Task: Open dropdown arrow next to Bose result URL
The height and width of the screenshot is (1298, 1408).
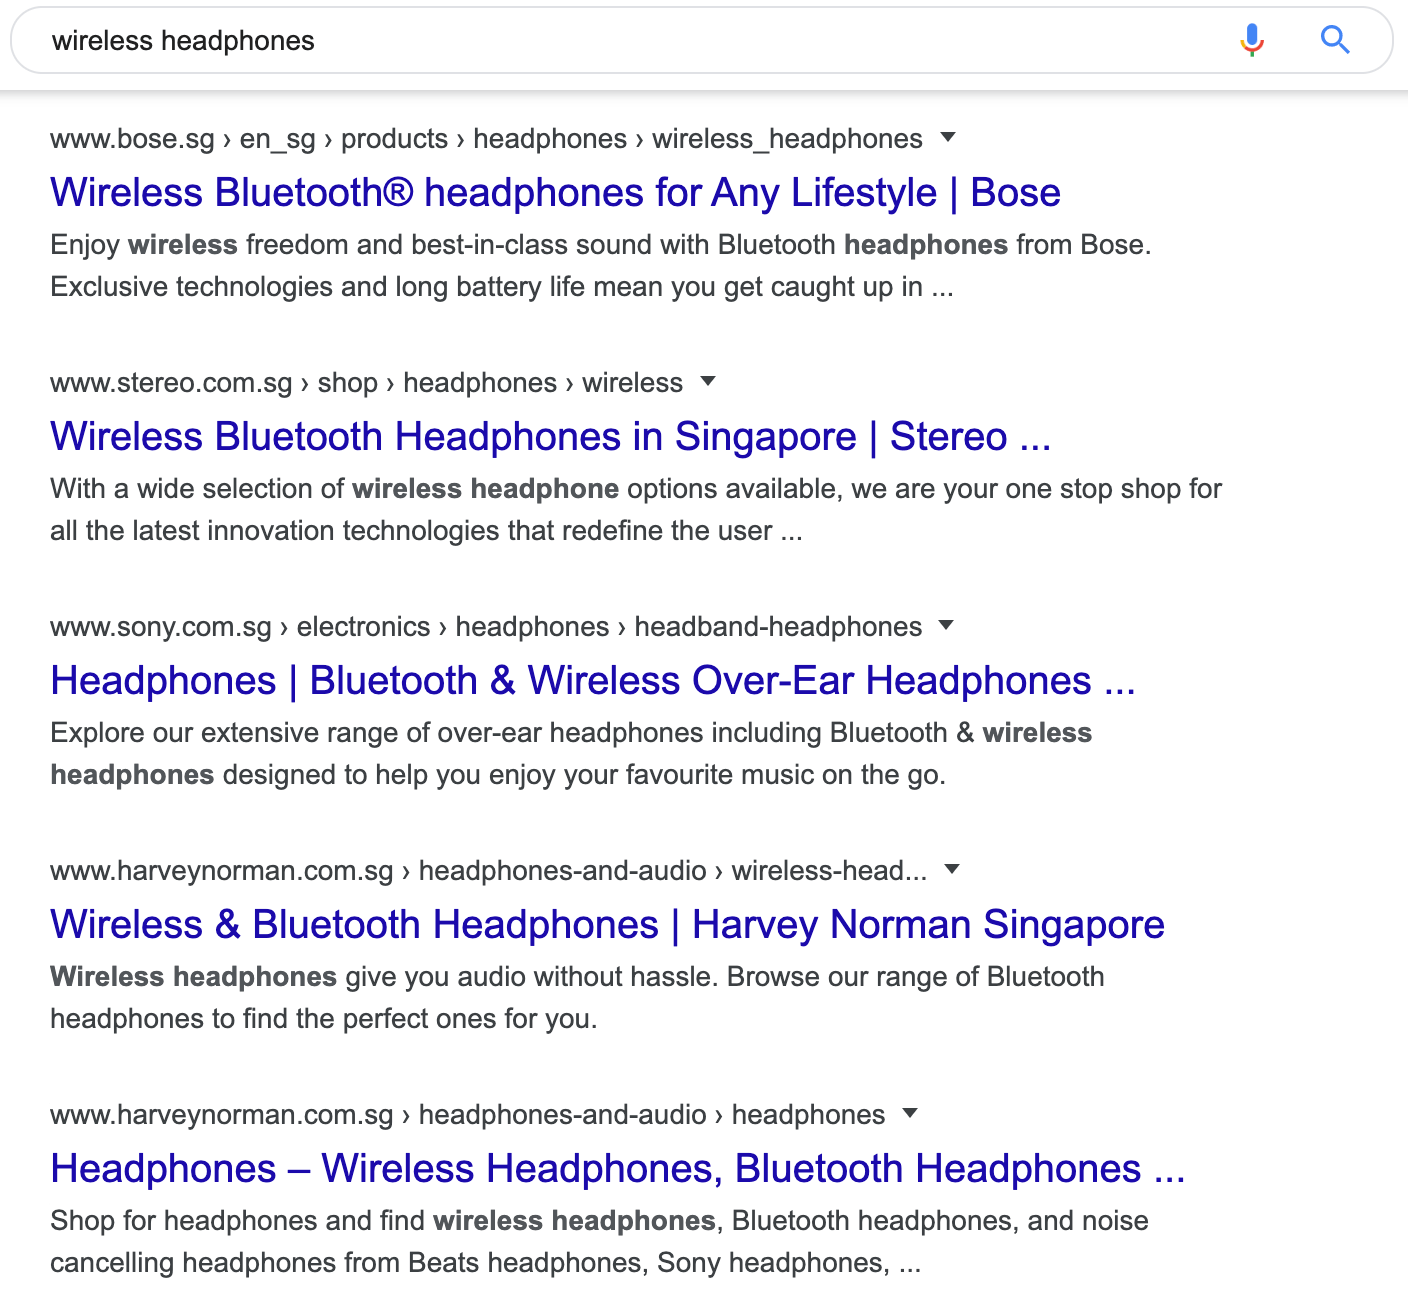Action: (x=948, y=138)
